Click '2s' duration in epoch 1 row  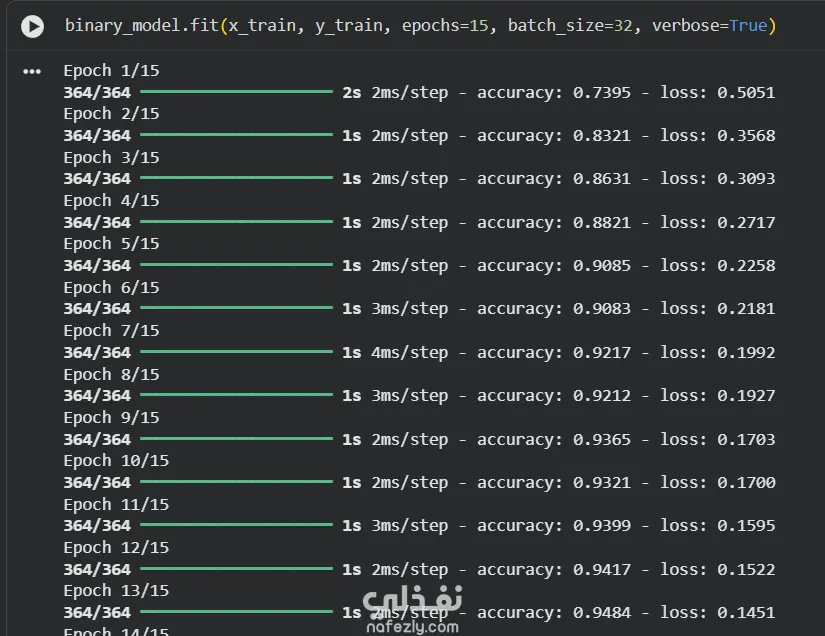[352, 93]
